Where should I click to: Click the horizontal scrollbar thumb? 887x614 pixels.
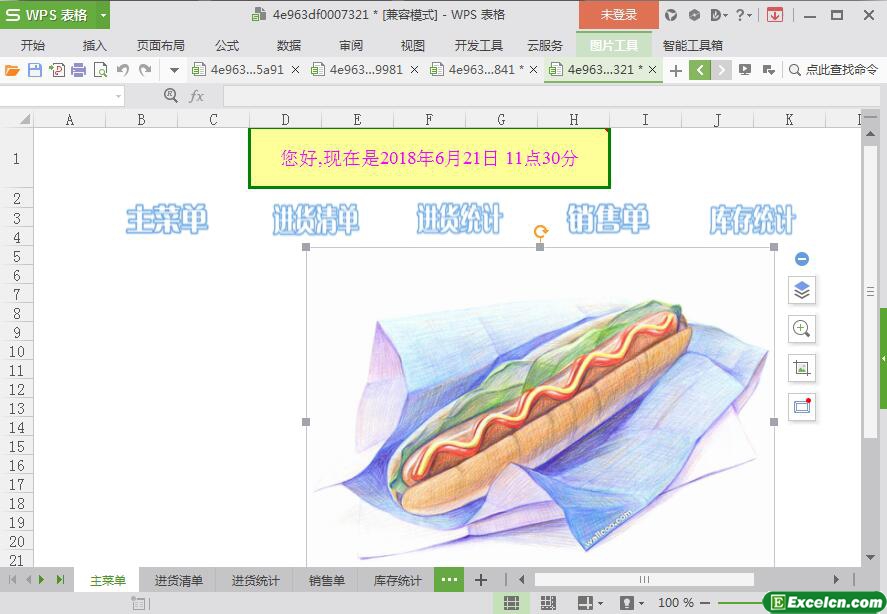[644, 579]
